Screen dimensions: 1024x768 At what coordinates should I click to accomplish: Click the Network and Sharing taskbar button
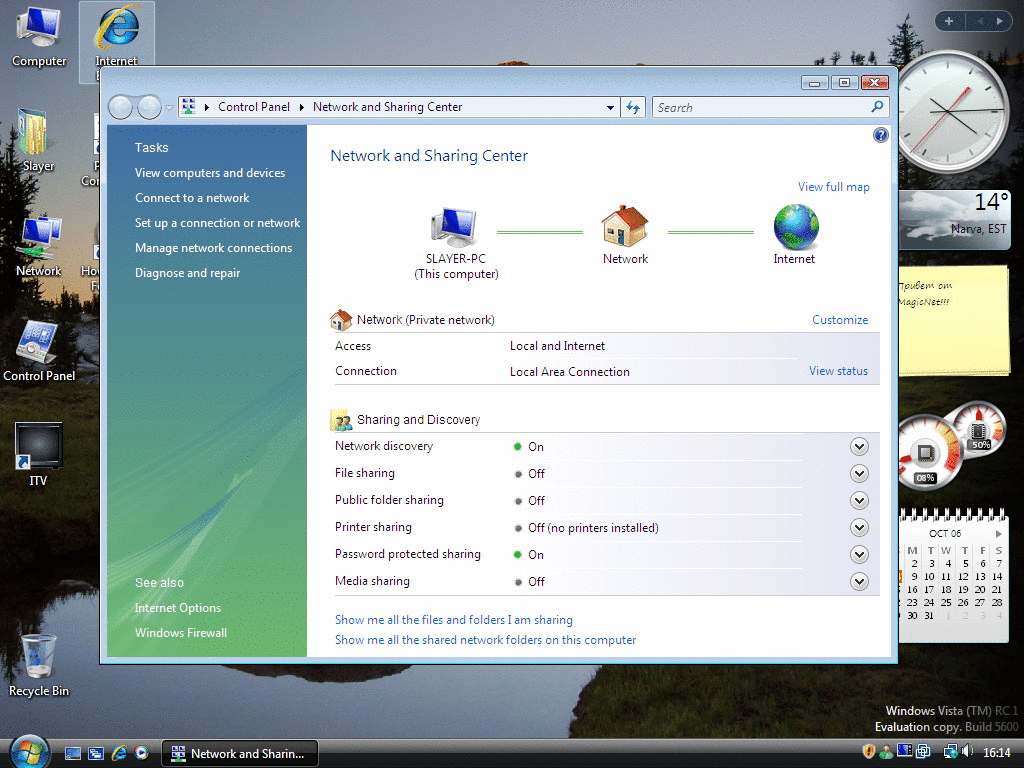click(240, 753)
